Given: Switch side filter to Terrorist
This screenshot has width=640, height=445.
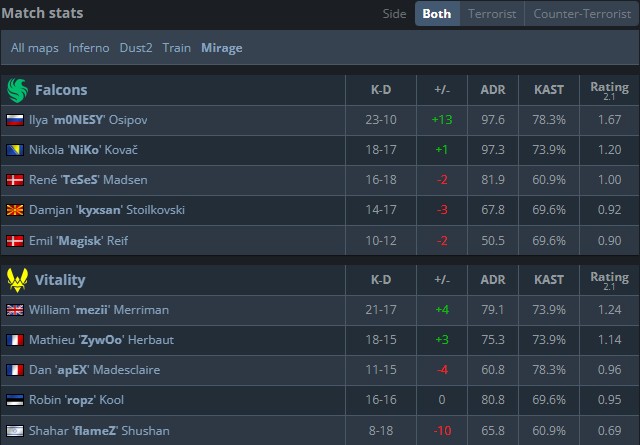Looking at the screenshot, I should click(490, 14).
